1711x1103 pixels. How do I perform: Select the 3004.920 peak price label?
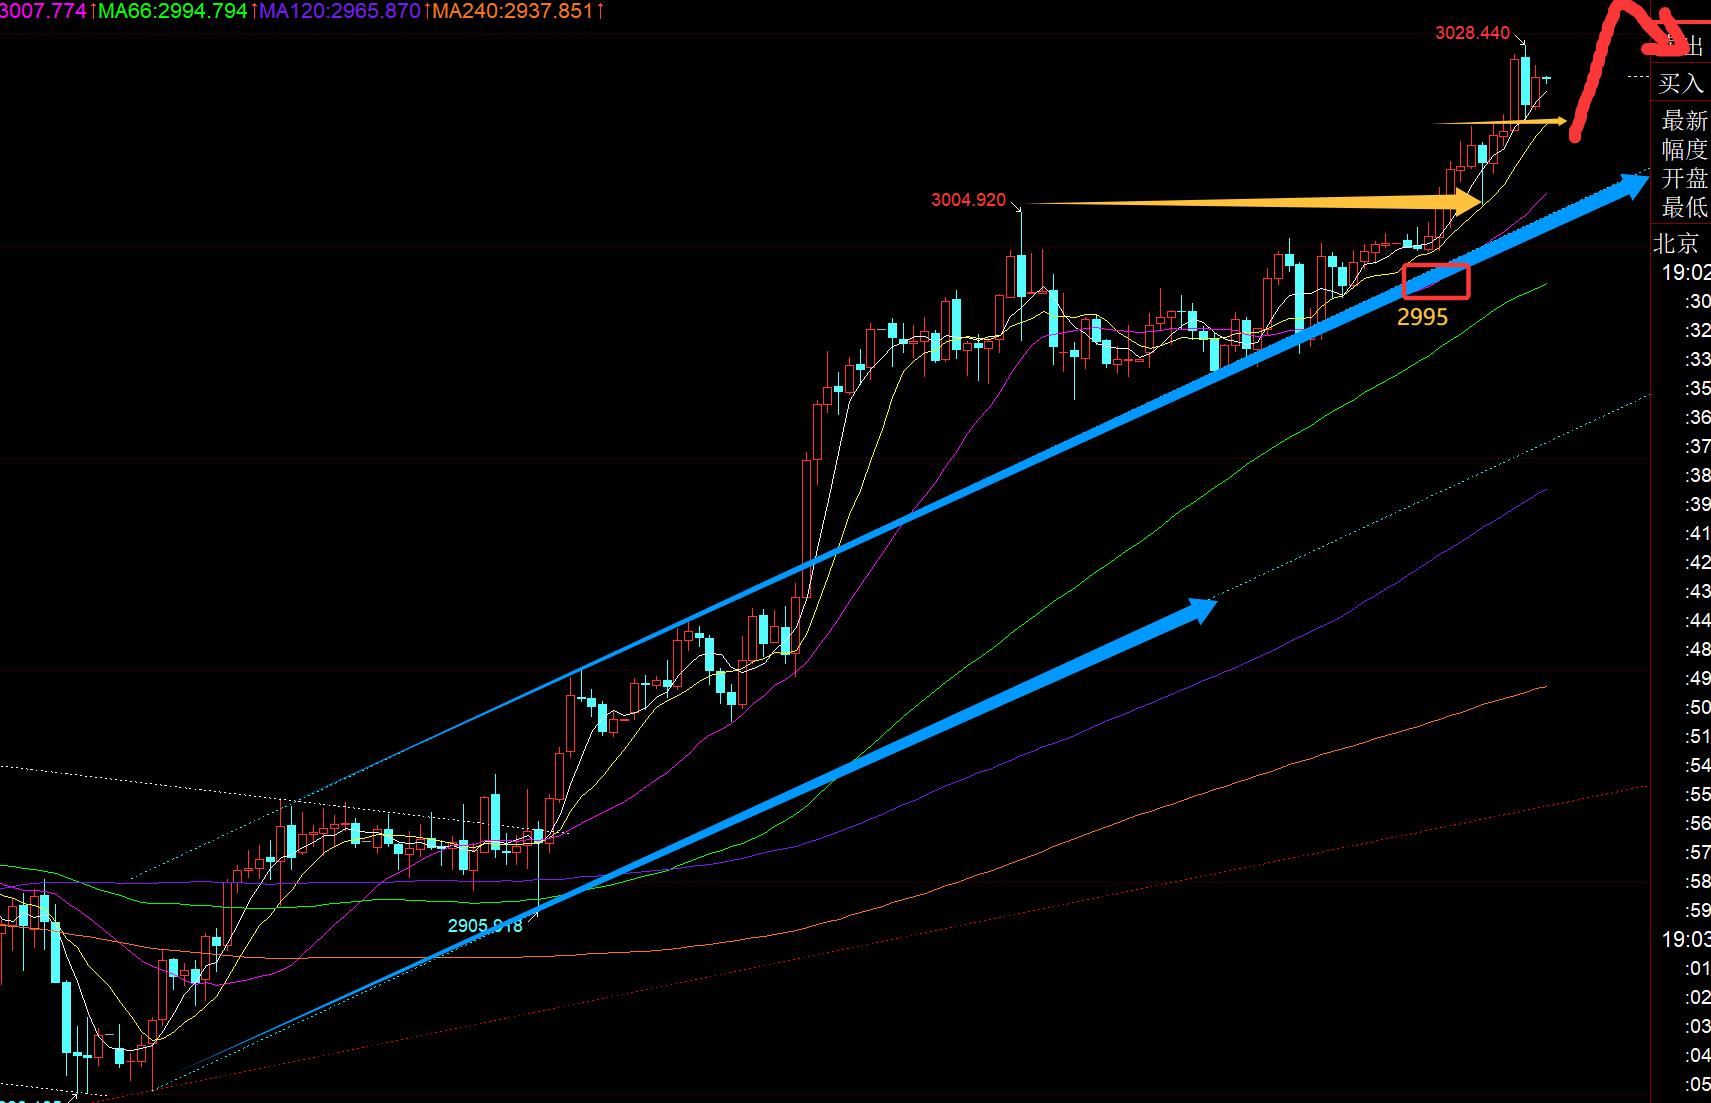tap(968, 200)
